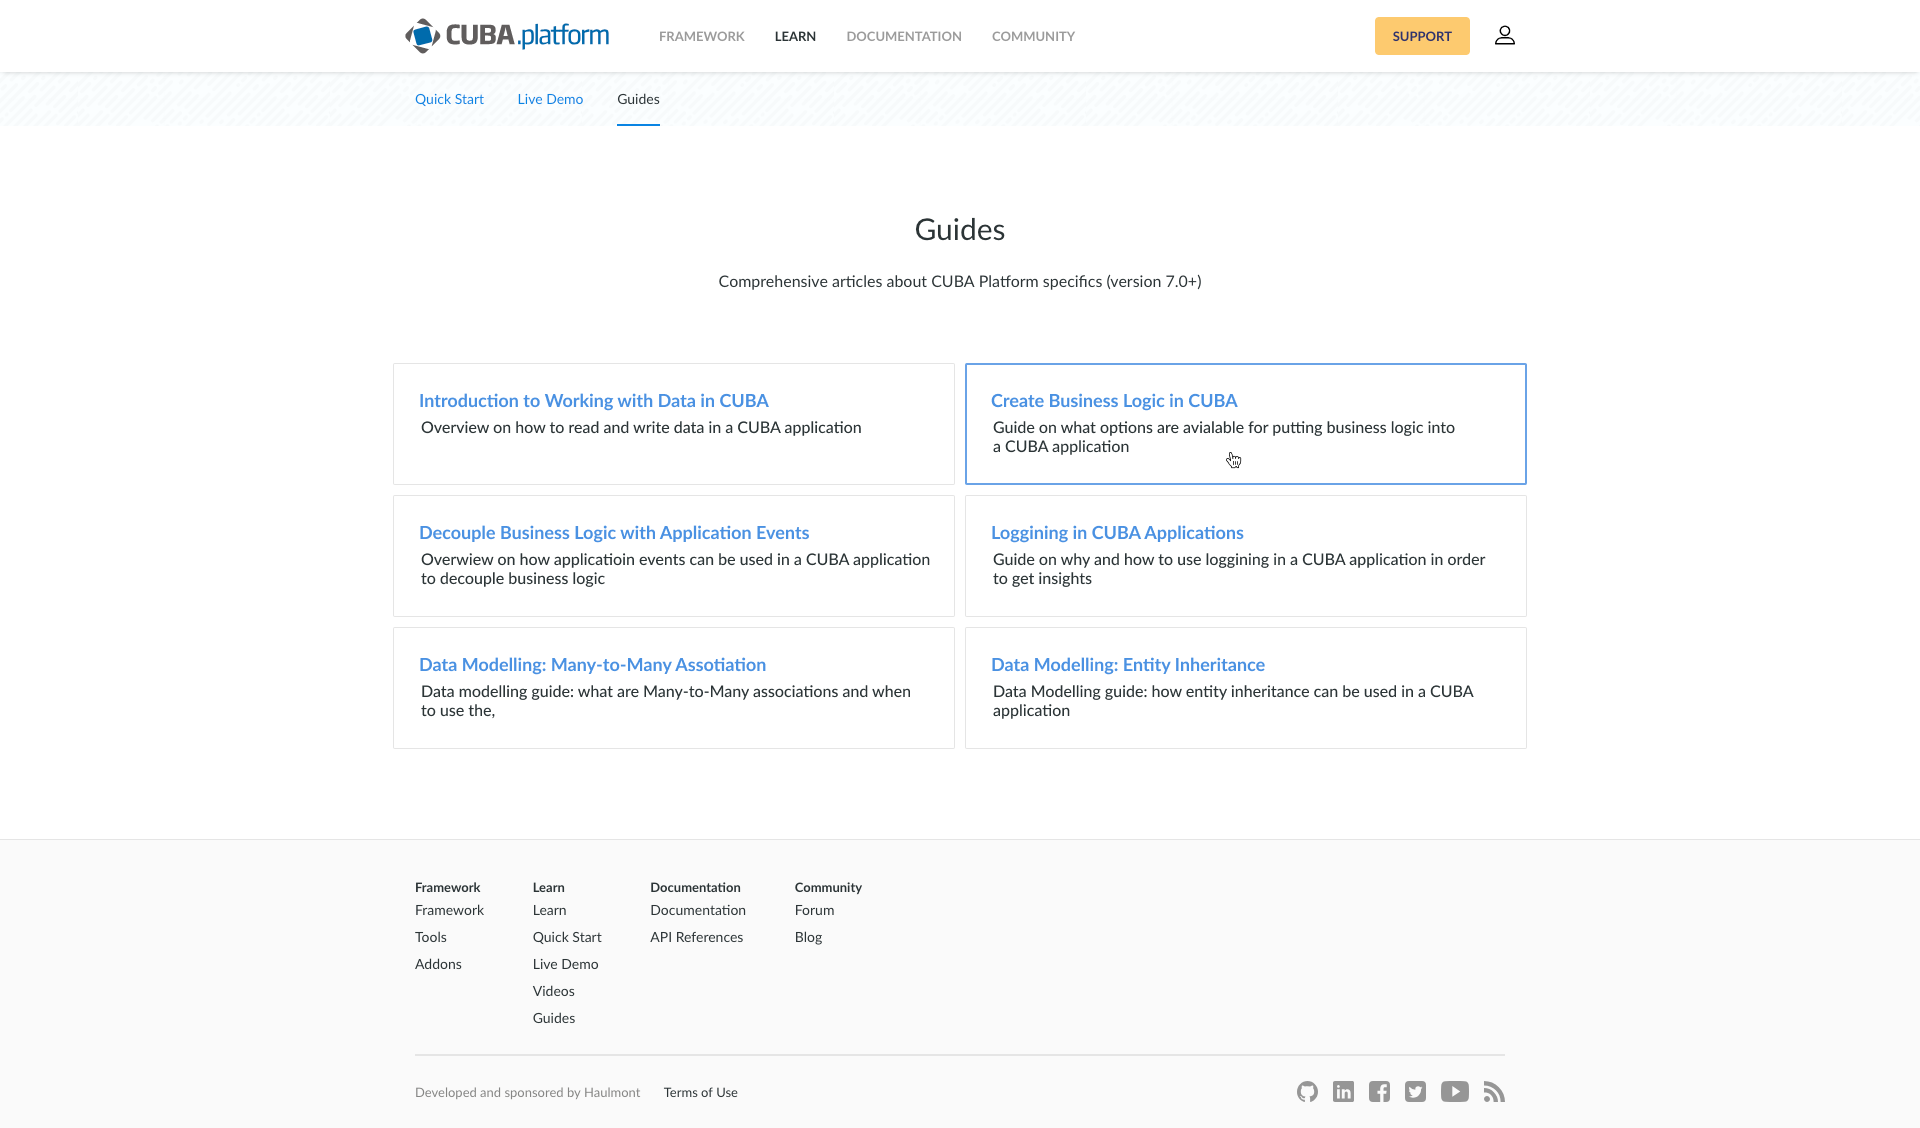Click the RSS feed icon

(1494, 1092)
